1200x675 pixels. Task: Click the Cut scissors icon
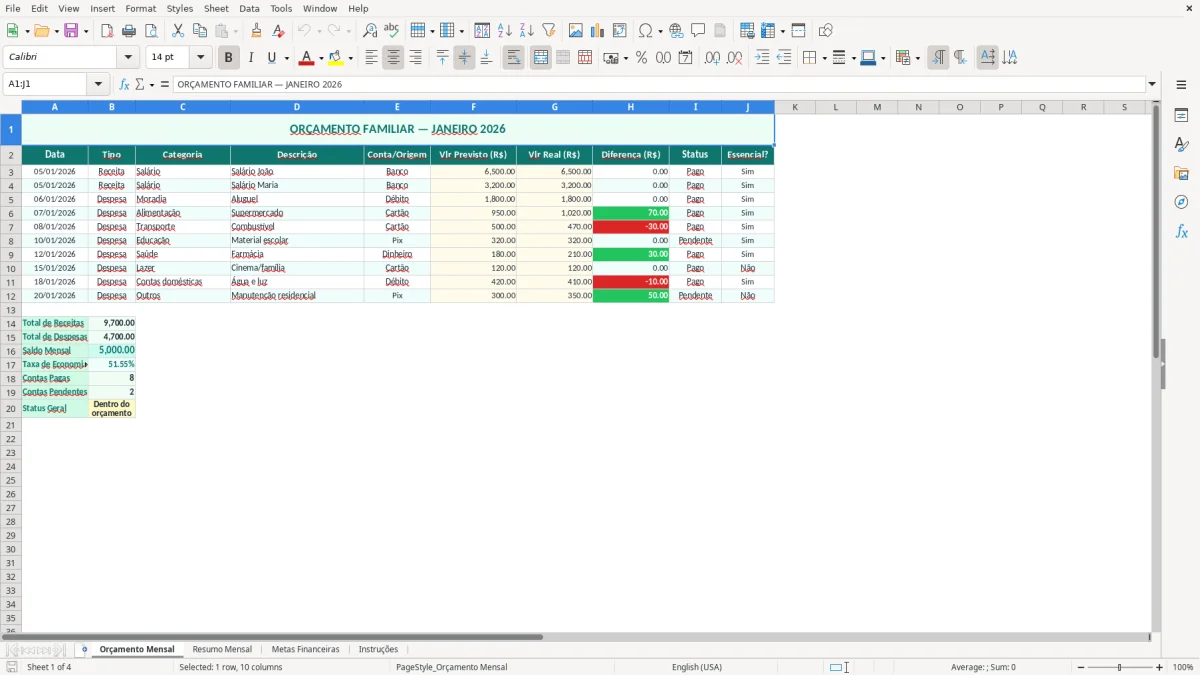(x=178, y=31)
